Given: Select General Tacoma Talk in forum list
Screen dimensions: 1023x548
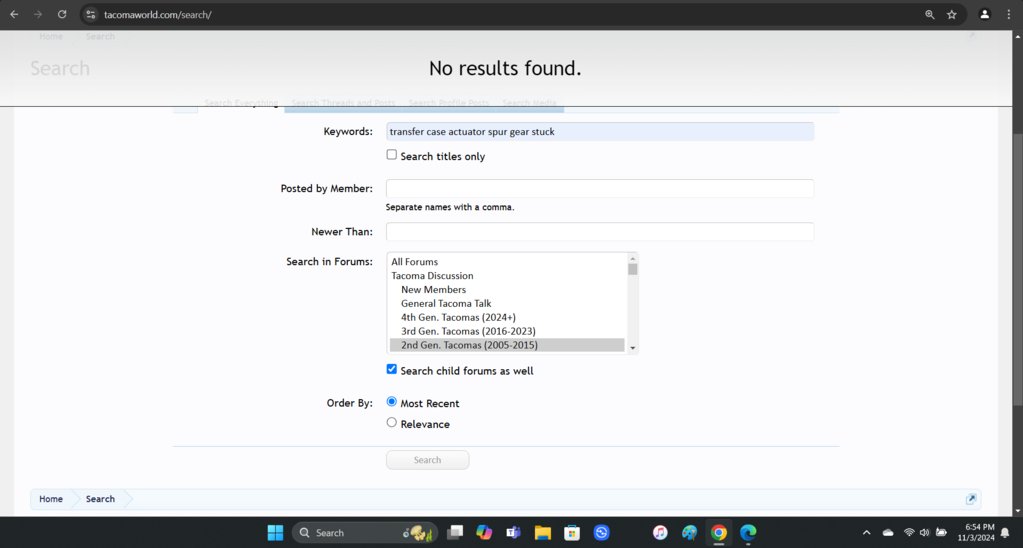Looking at the screenshot, I should click(x=507, y=303).
